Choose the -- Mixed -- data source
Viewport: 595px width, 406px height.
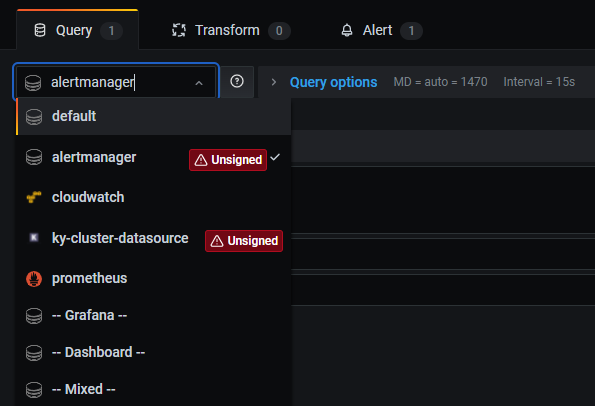pyautogui.click(x=153, y=389)
